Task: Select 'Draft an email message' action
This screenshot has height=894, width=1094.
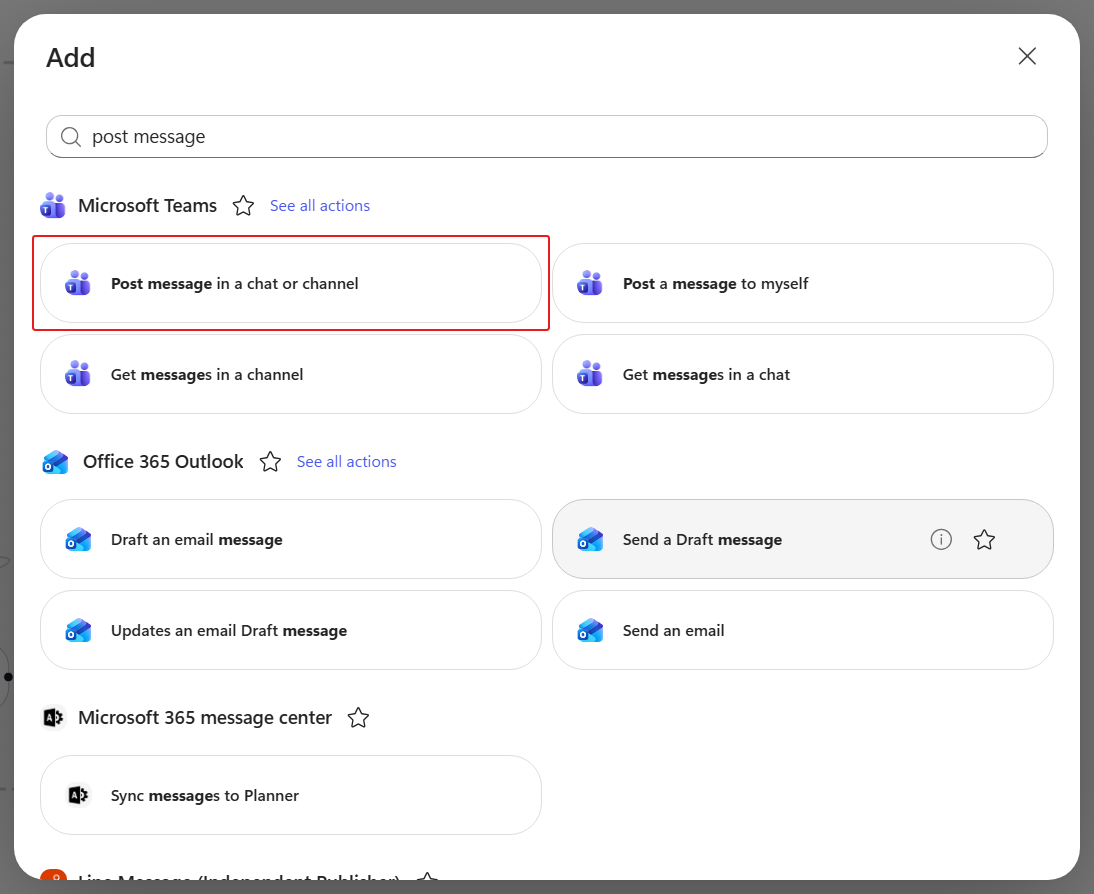Action: [291, 539]
